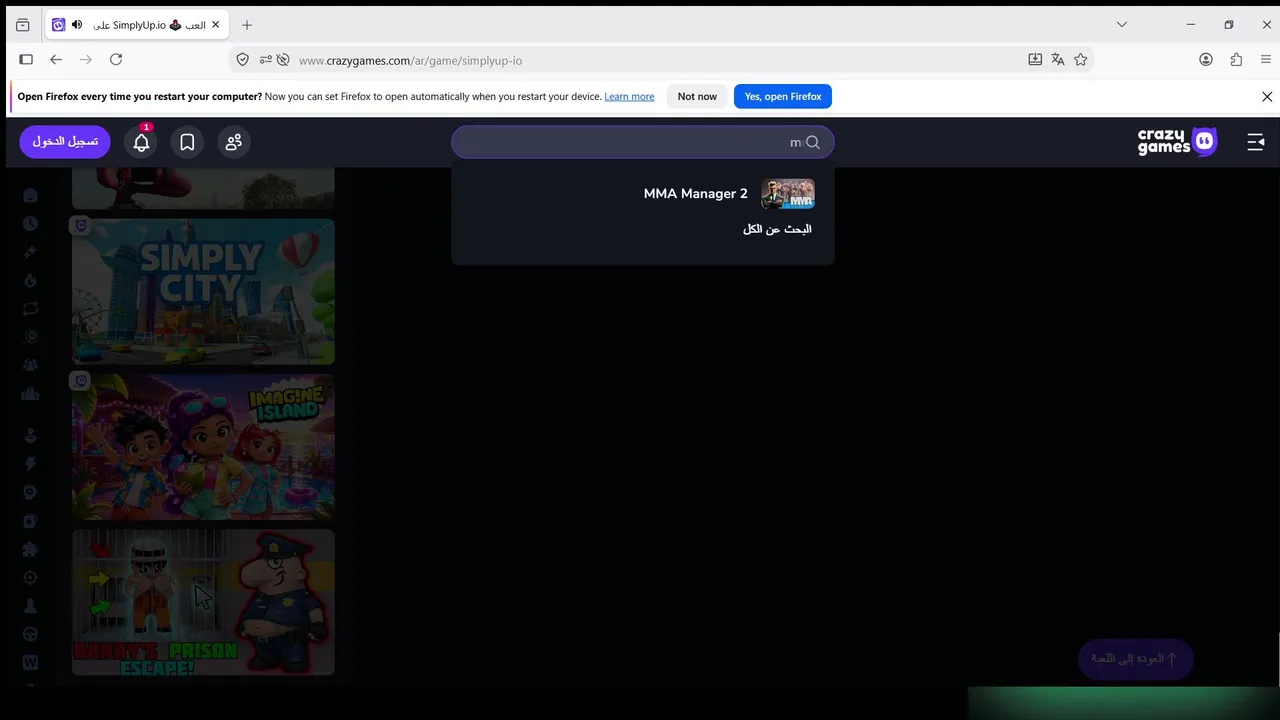Screen dimensions: 1280x720
Task: Open the puzzle piece category in sidebar
Action: [30, 549]
